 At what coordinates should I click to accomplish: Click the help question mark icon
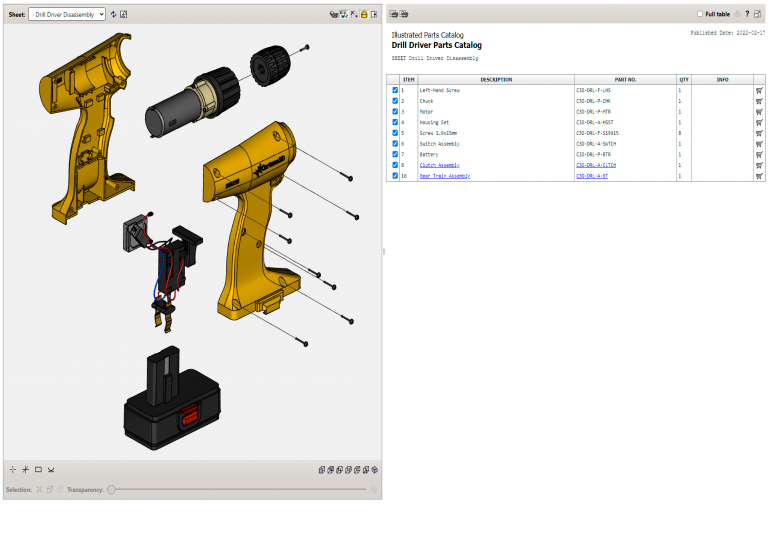[747, 14]
